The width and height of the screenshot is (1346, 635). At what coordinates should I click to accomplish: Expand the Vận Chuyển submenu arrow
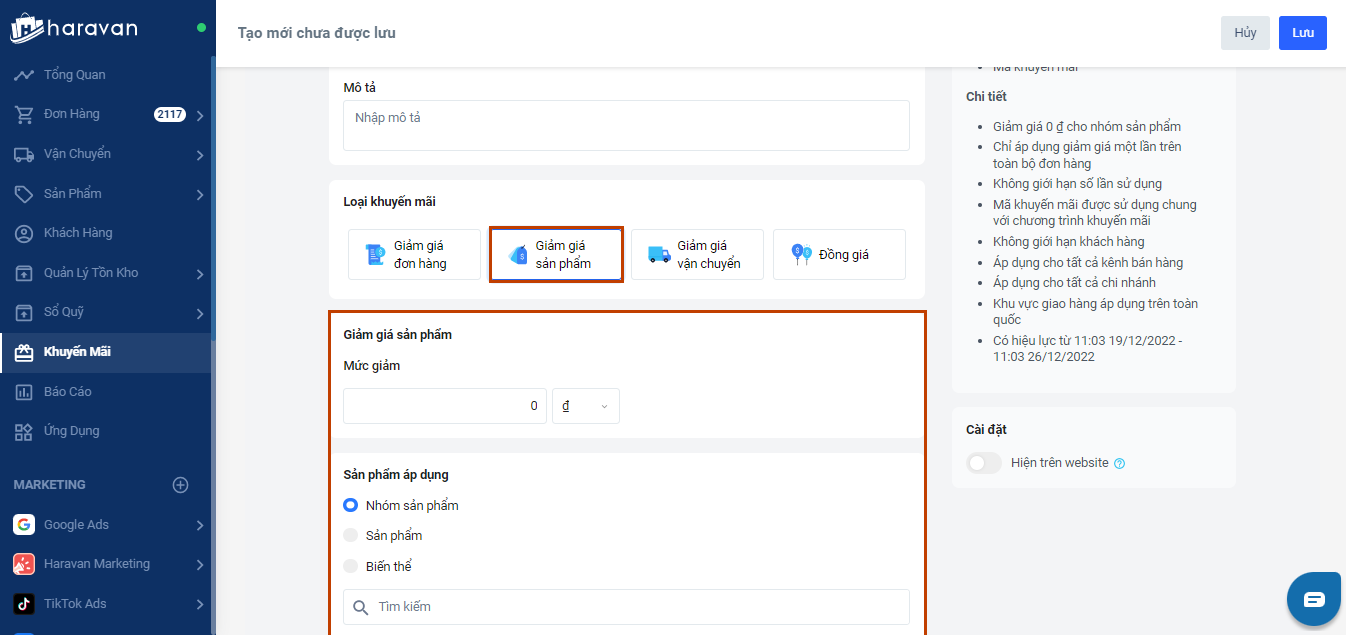[x=200, y=155]
